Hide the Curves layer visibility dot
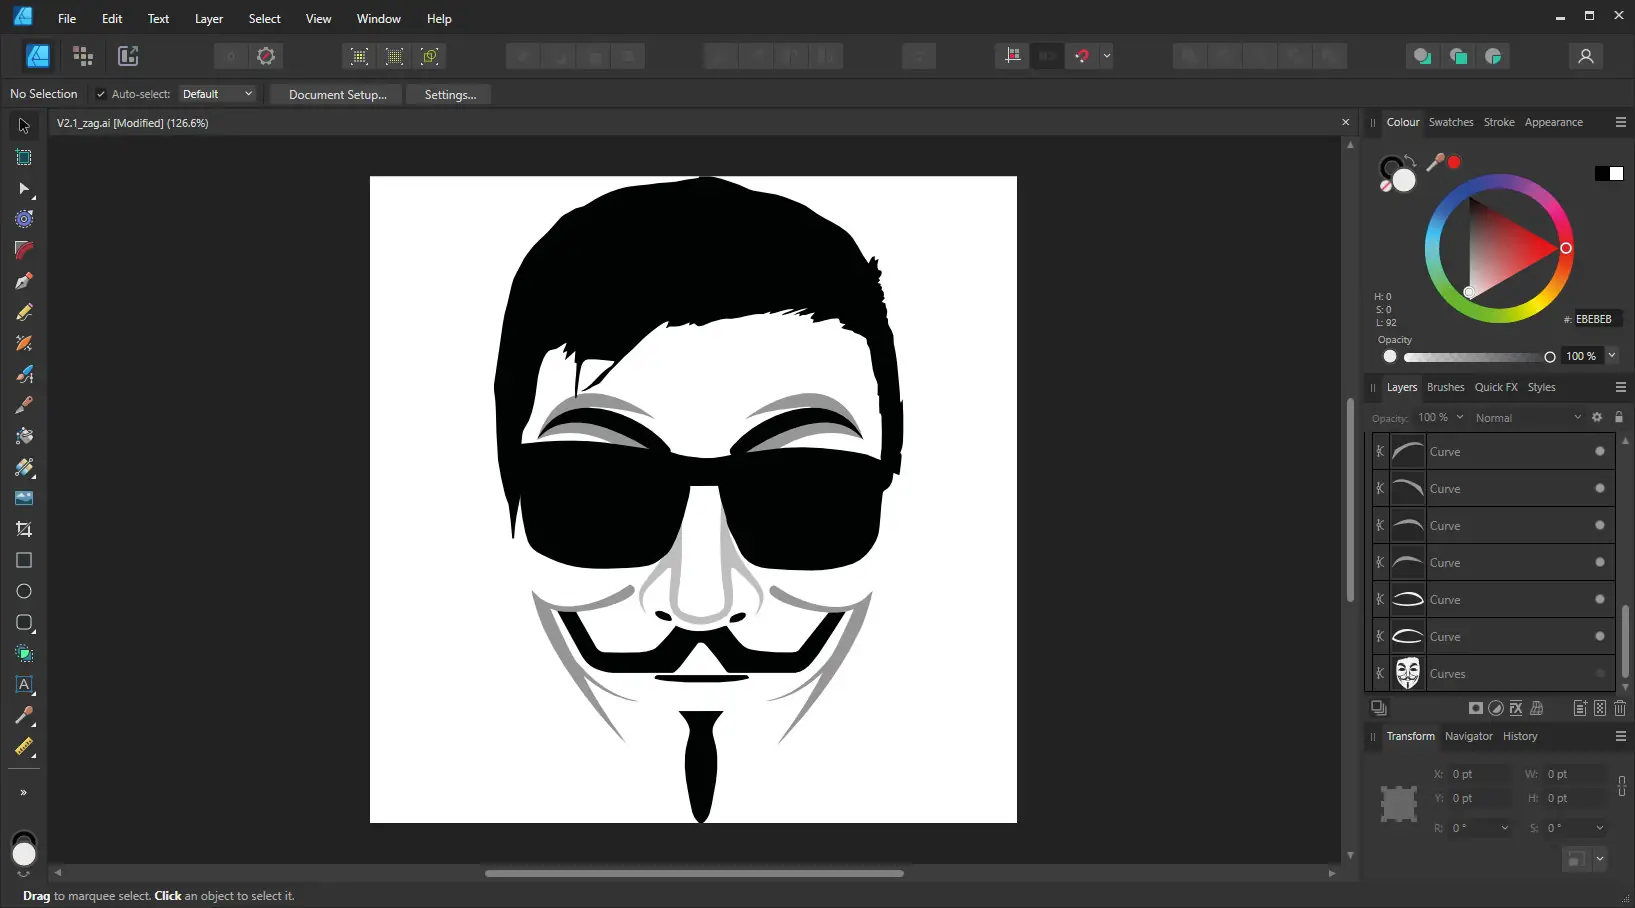Image resolution: width=1635 pixels, height=908 pixels. pos(1600,674)
